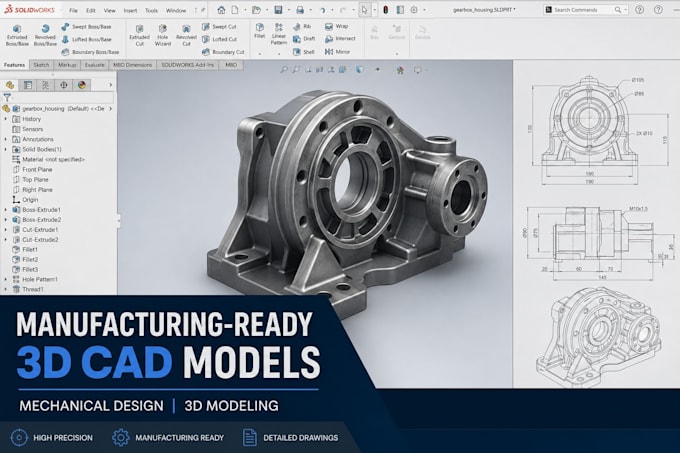Click the Rebuild traffic light icon
Viewport: 680px width, 453px height.
pyautogui.click(x=386, y=10)
